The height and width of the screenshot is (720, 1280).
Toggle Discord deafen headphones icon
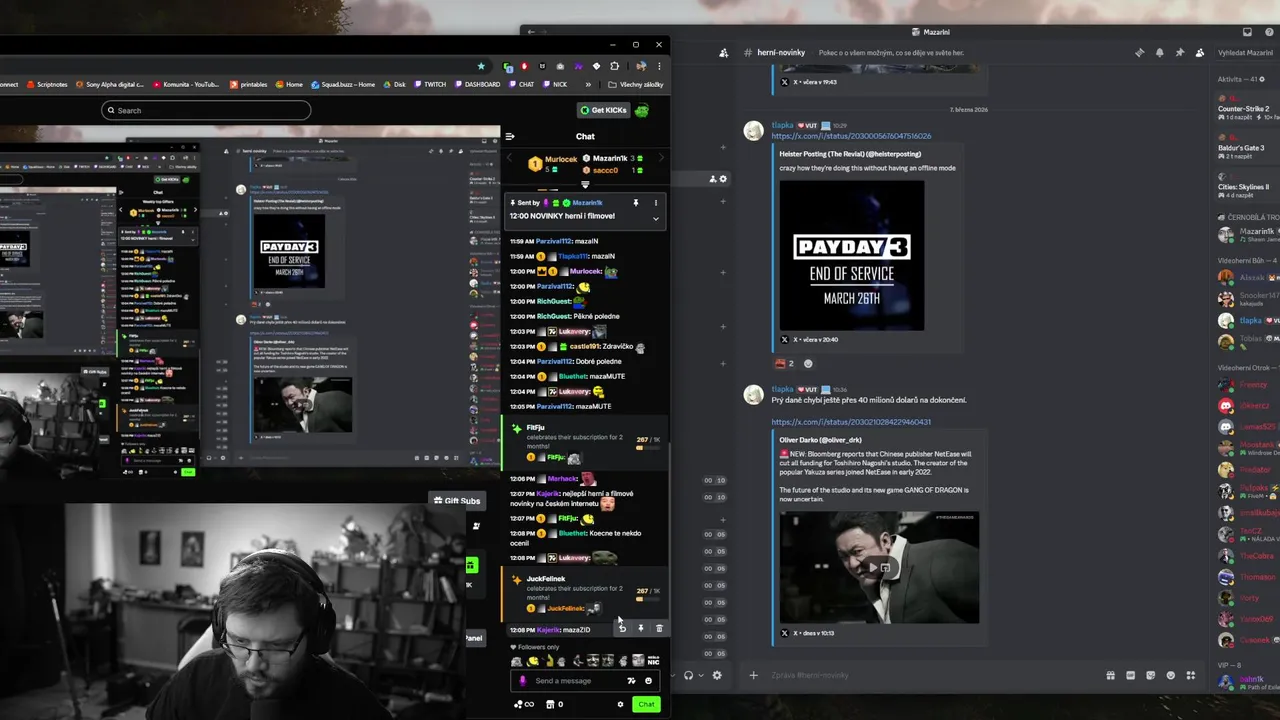[688, 675]
